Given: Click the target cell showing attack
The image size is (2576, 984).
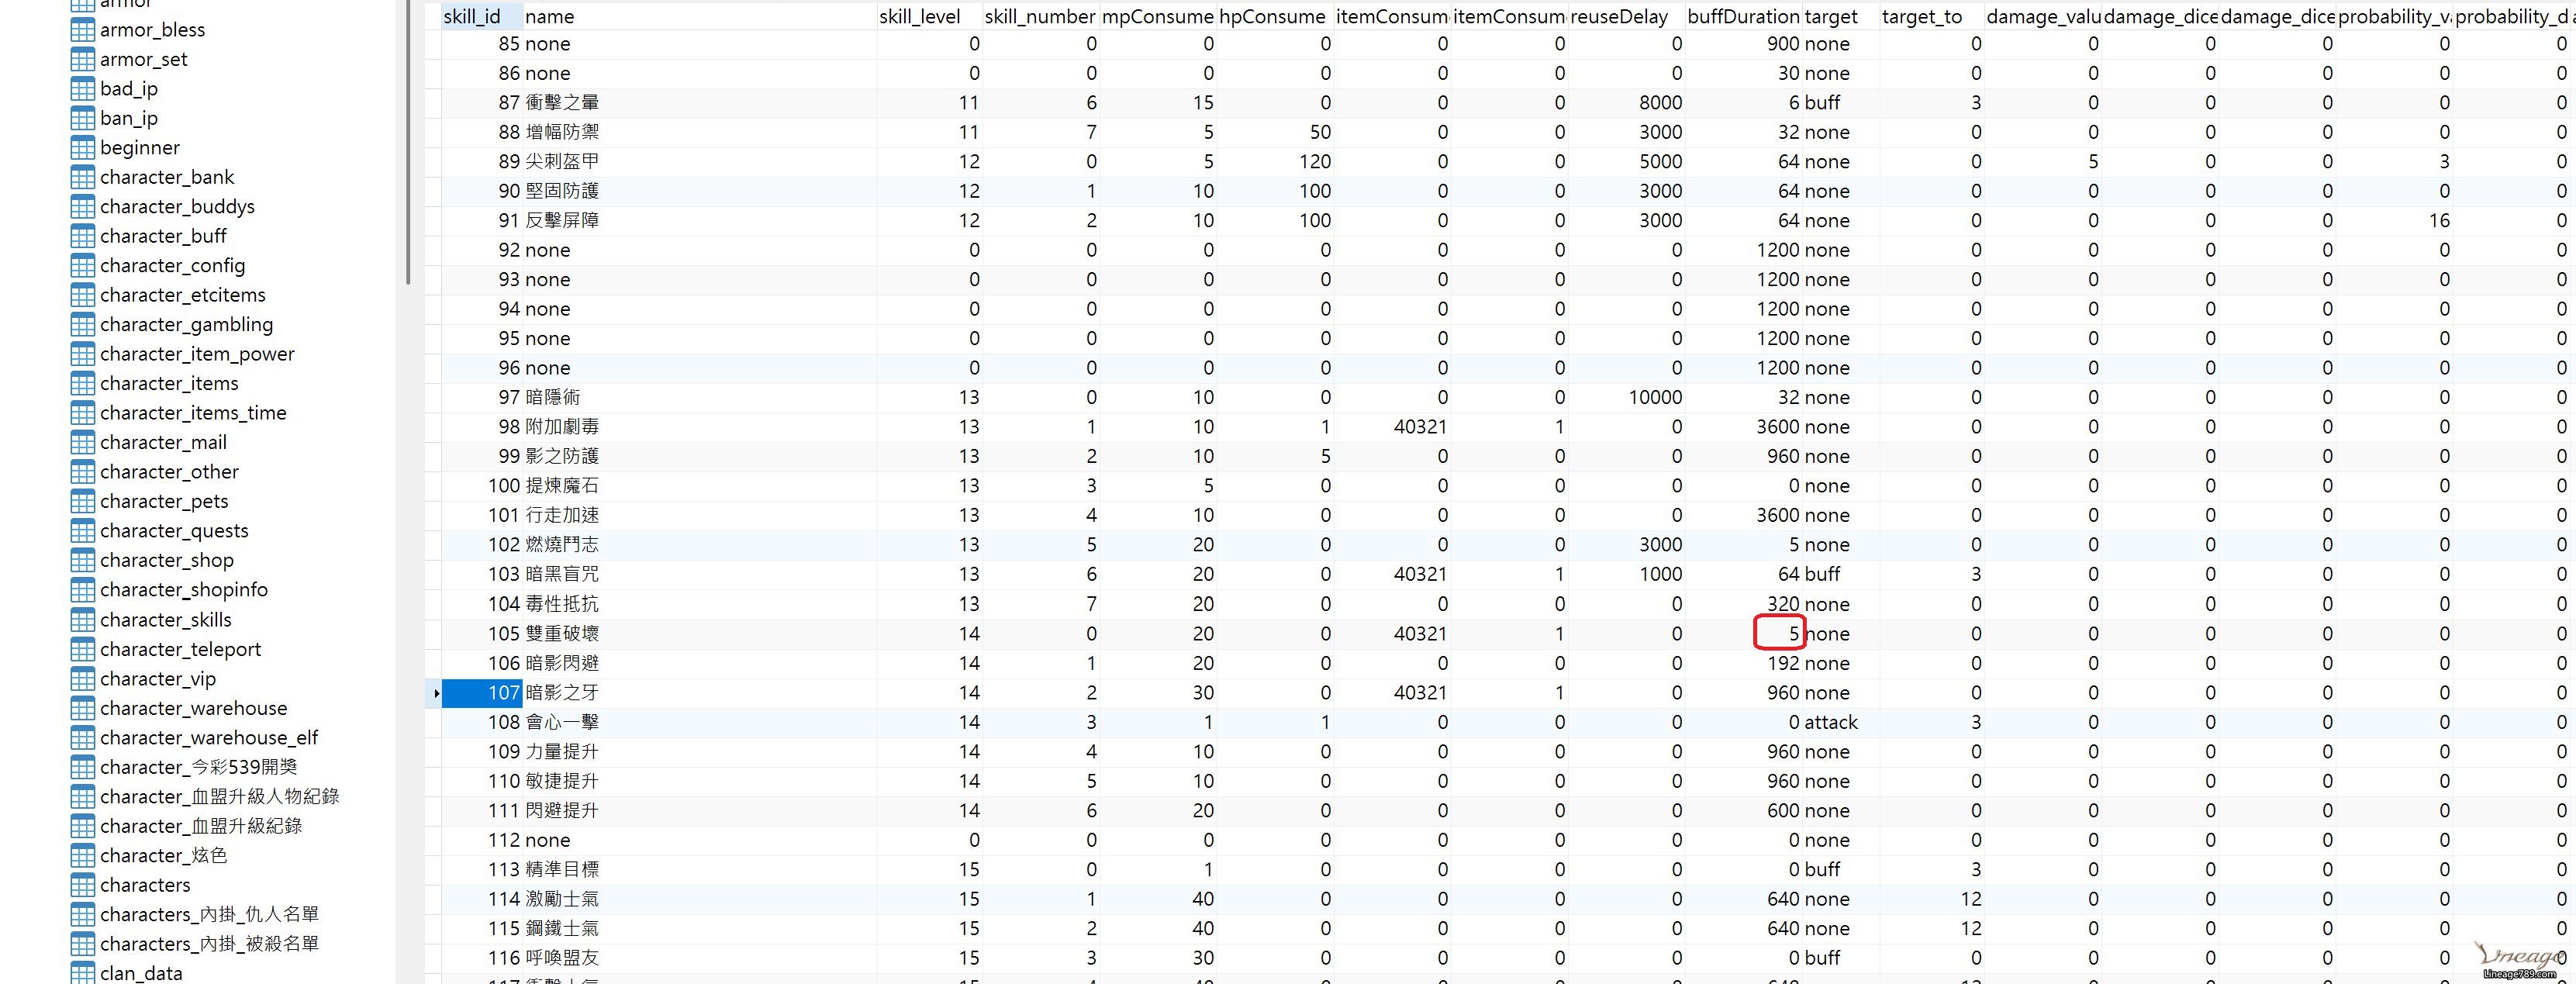Looking at the screenshot, I should coord(1831,722).
